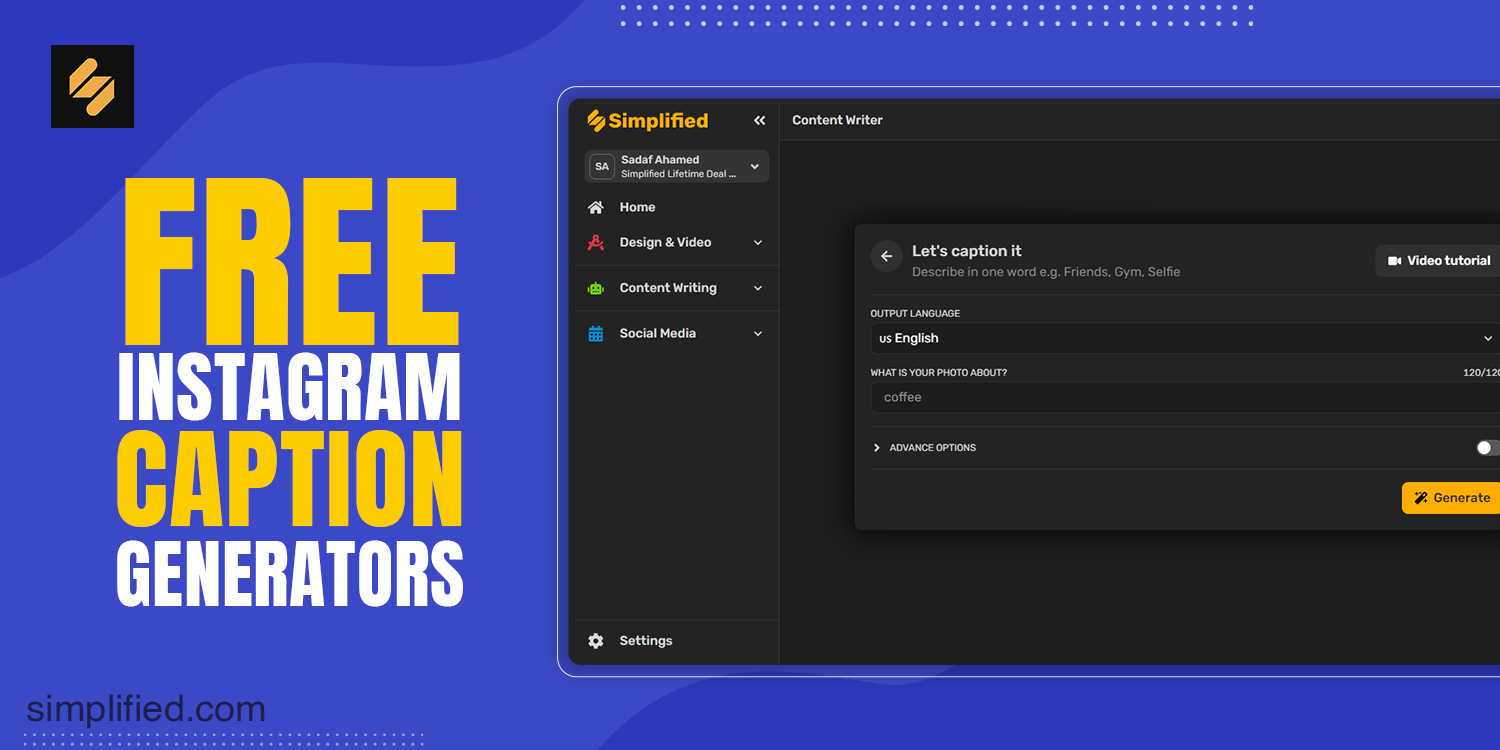Expand the Design & Video menu chevron
This screenshot has height=750, width=1500.
coord(758,243)
